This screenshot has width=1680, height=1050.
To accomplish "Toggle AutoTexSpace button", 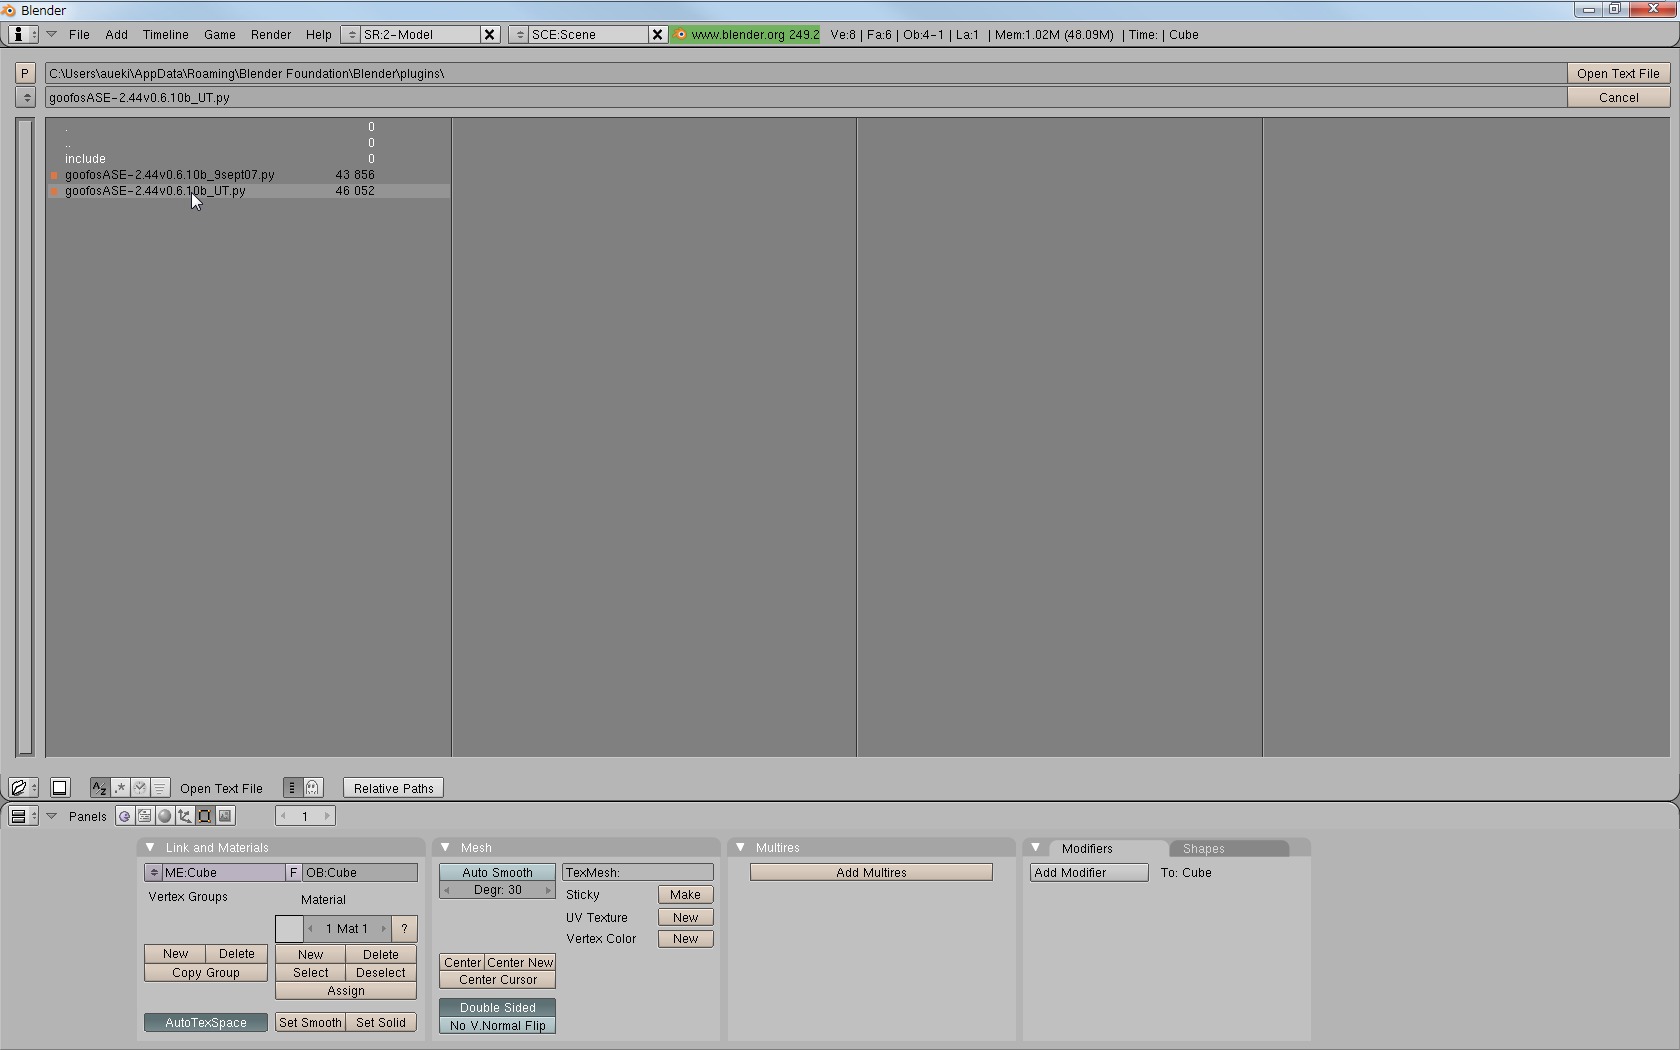I will (205, 1023).
